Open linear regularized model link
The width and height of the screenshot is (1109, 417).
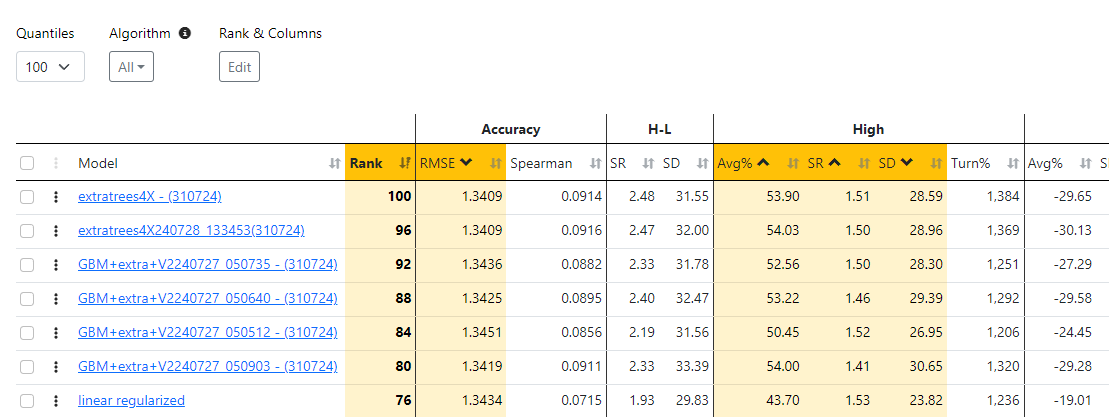(132, 401)
